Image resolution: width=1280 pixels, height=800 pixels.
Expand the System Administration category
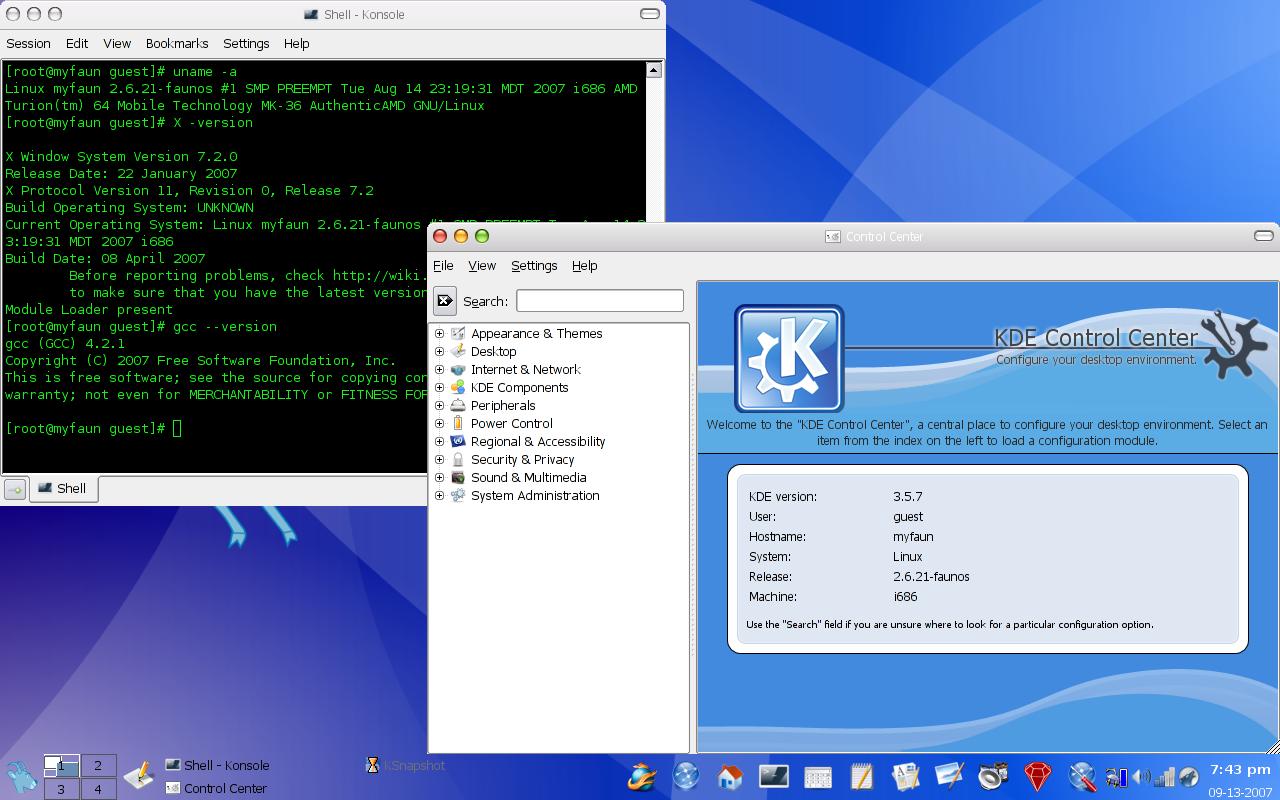click(x=439, y=495)
